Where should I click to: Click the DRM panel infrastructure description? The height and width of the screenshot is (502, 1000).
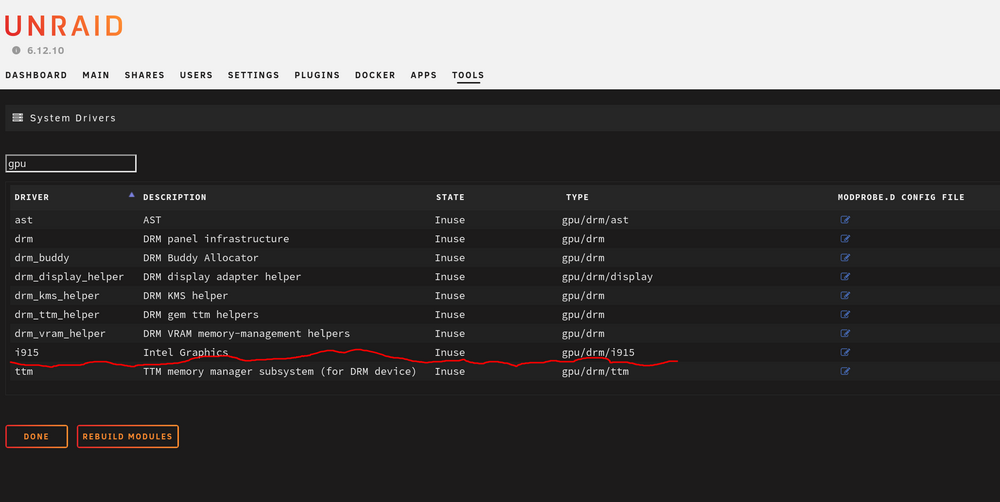[216, 239]
